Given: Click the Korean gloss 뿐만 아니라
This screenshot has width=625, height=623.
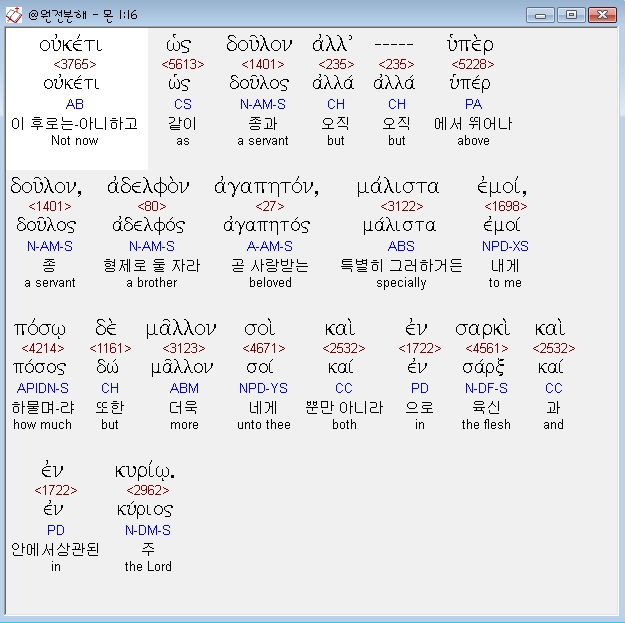Looking at the screenshot, I should 344,407.
